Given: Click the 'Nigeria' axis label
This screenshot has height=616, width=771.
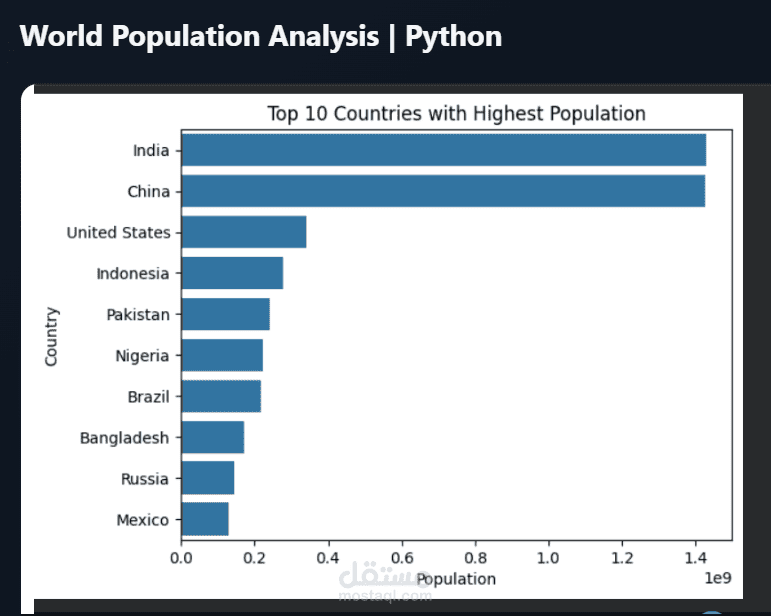Looking at the screenshot, I should (x=142, y=356).
